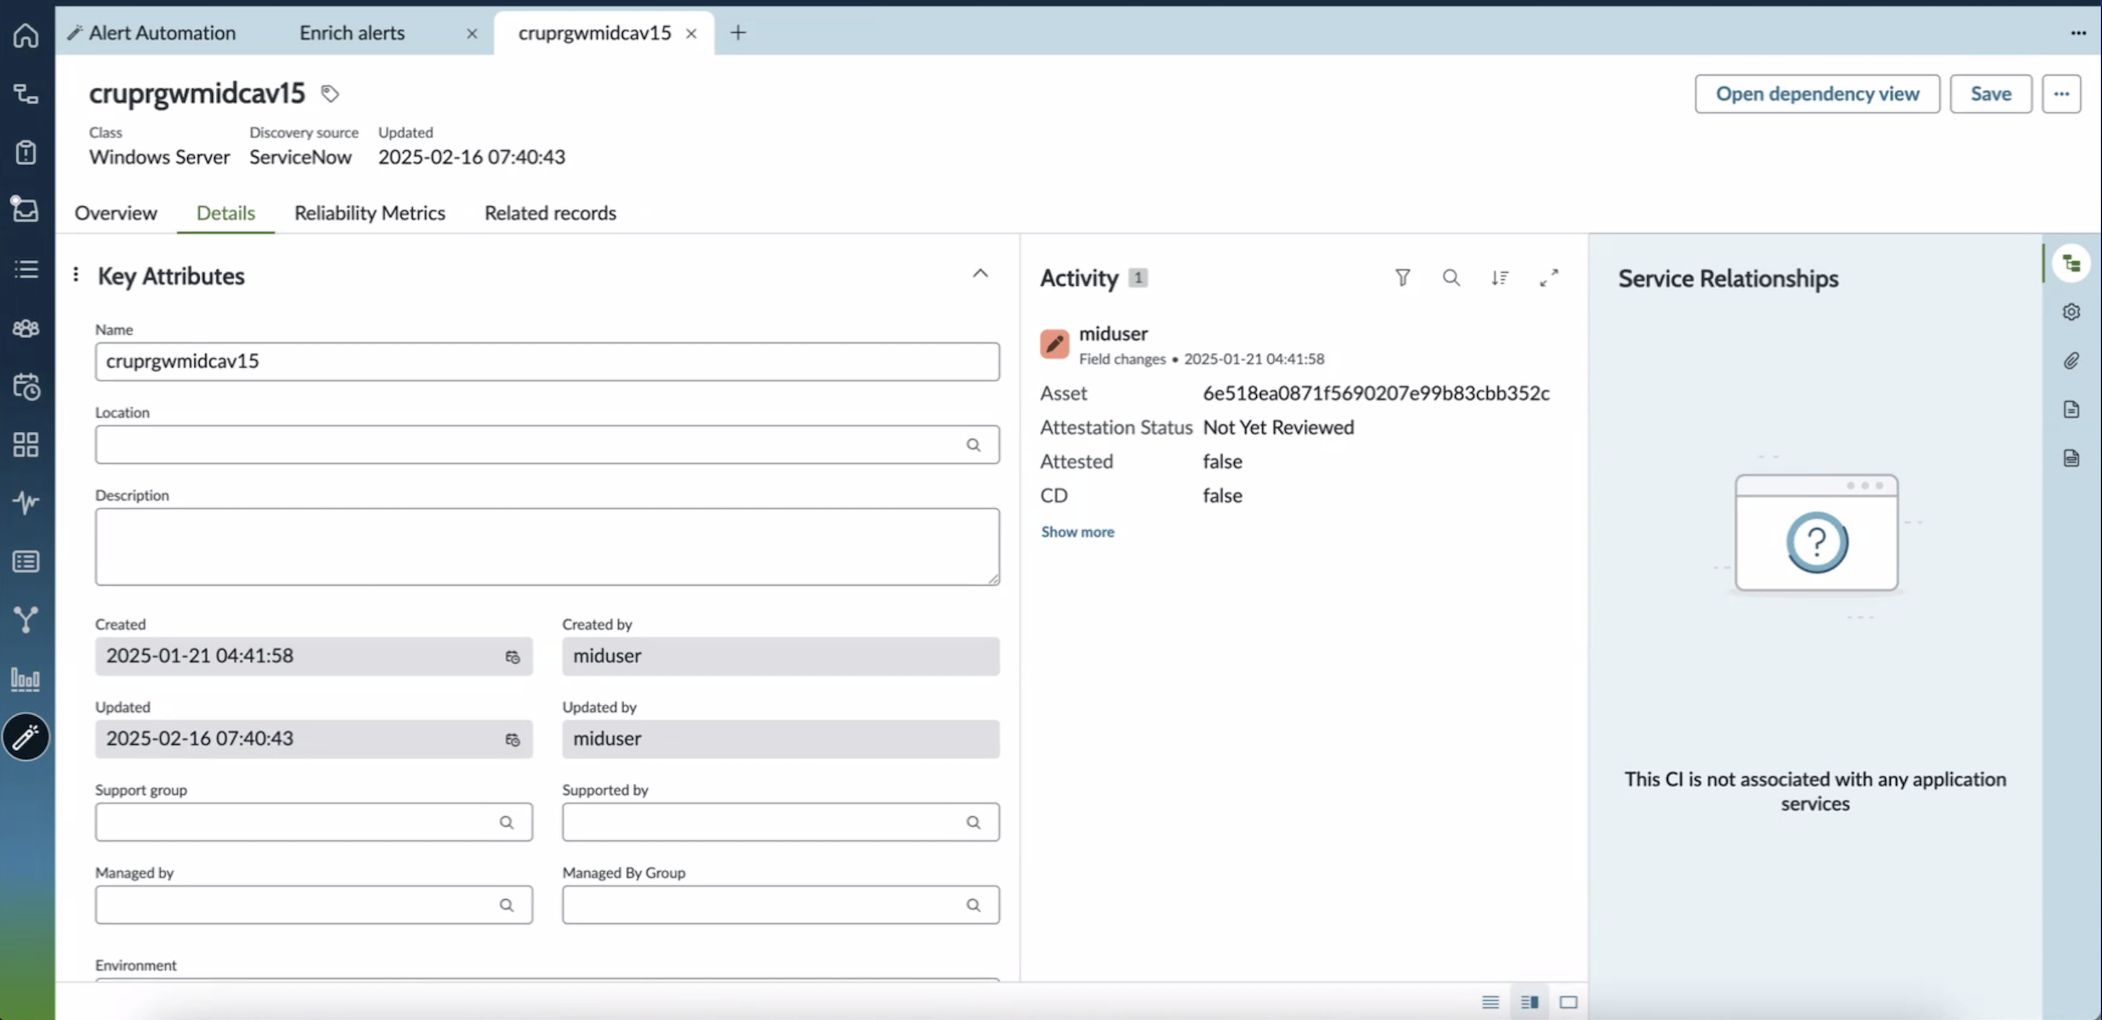
Task: Open the table list icon in left sidebar
Action: 26,561
